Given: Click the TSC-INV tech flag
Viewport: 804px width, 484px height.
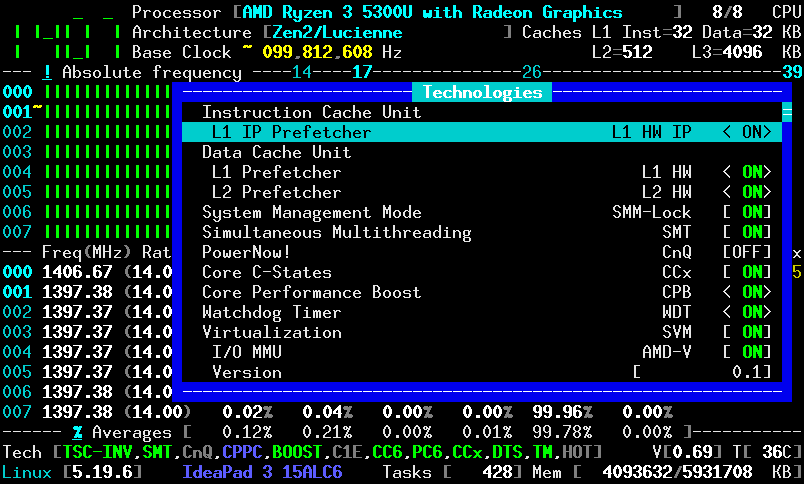Looking at the screenshot, I should point(97,452).
